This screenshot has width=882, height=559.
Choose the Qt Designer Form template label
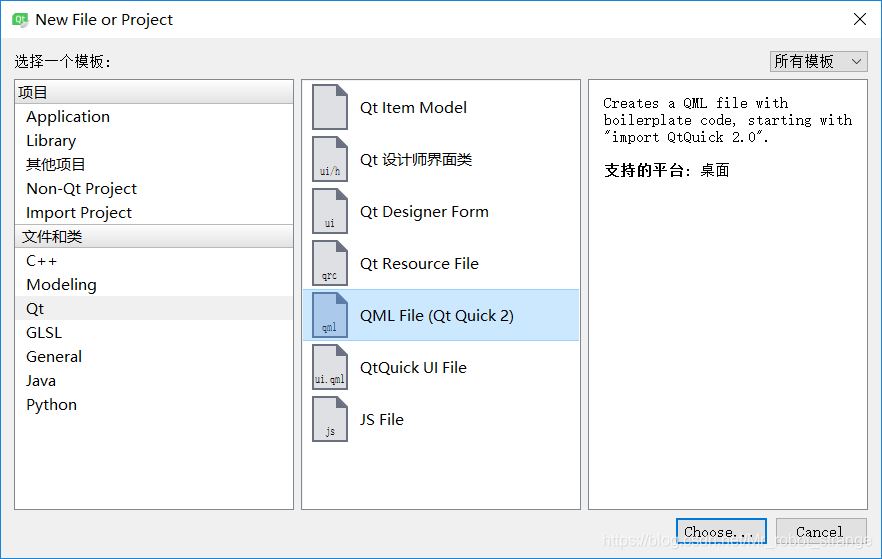[424, 211]
